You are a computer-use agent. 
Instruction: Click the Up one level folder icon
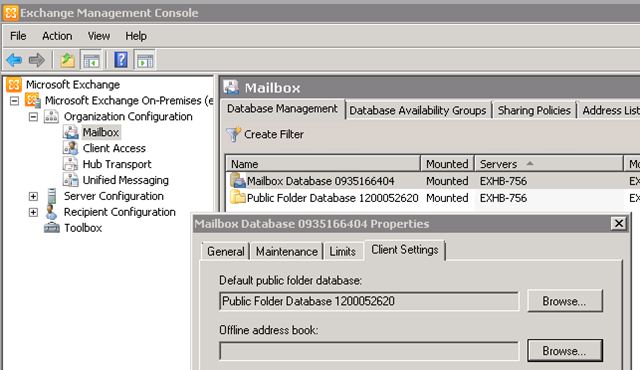click(x=68, y=60)
